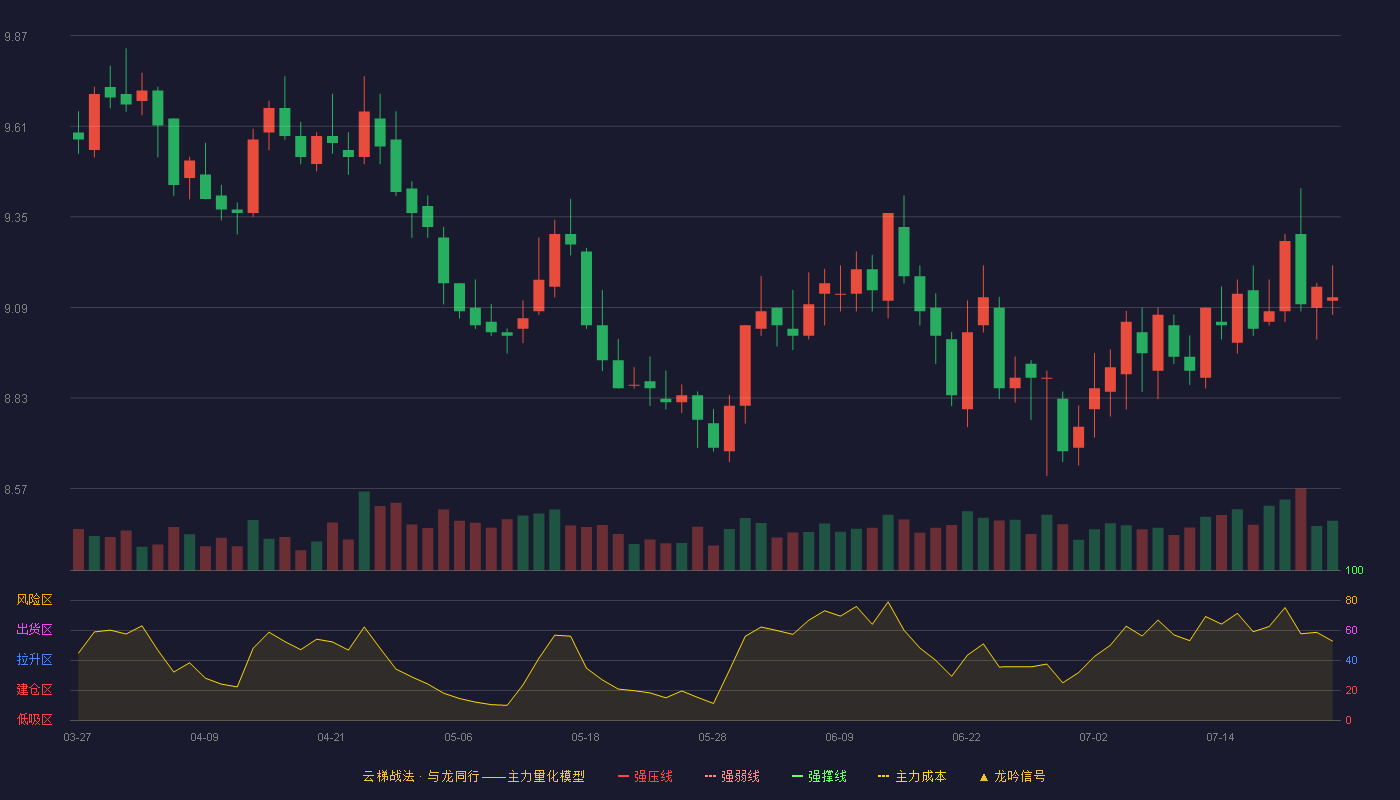Toggle the 强弱线 legend entry
The height and width of the screenshot is (800, 1400).
click(732, 776)
